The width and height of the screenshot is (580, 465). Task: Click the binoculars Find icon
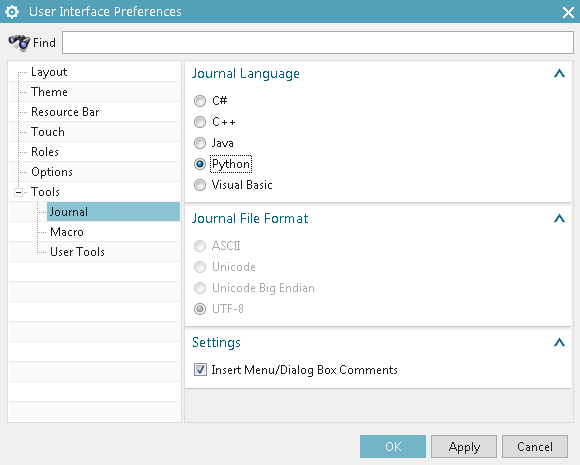pyautogui.click(x=19, y=43)
